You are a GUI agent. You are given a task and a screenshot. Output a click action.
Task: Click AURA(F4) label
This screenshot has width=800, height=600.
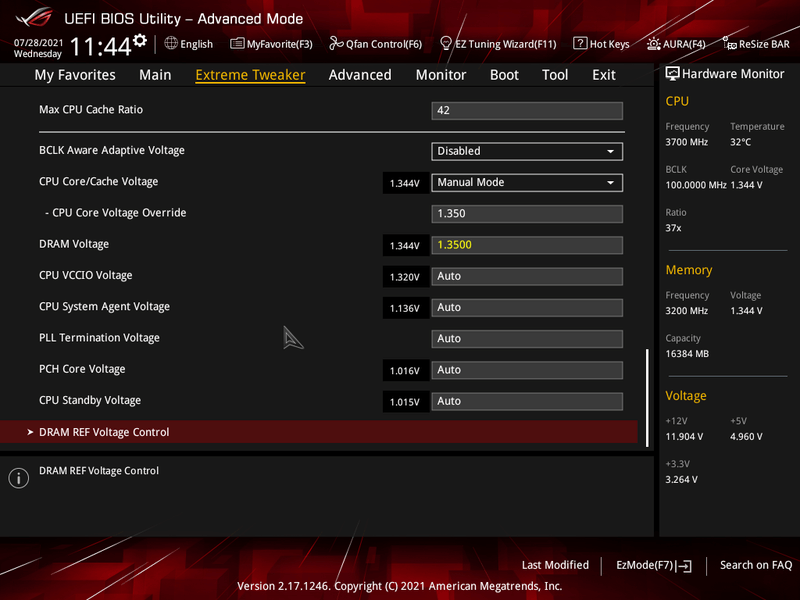click(x=684, y=44)
